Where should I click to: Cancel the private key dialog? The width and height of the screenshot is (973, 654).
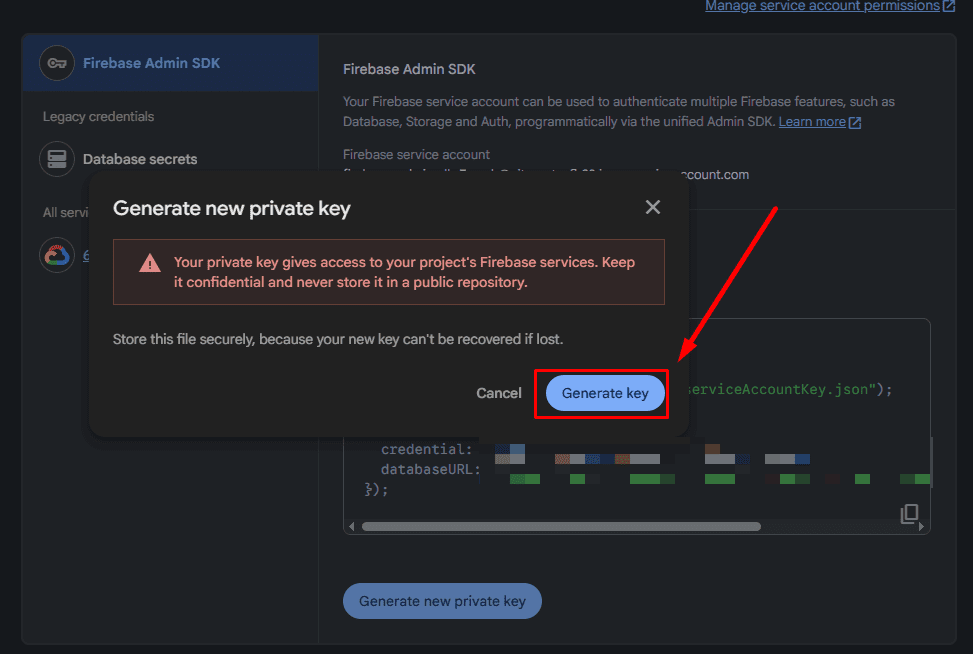[498, 393]
